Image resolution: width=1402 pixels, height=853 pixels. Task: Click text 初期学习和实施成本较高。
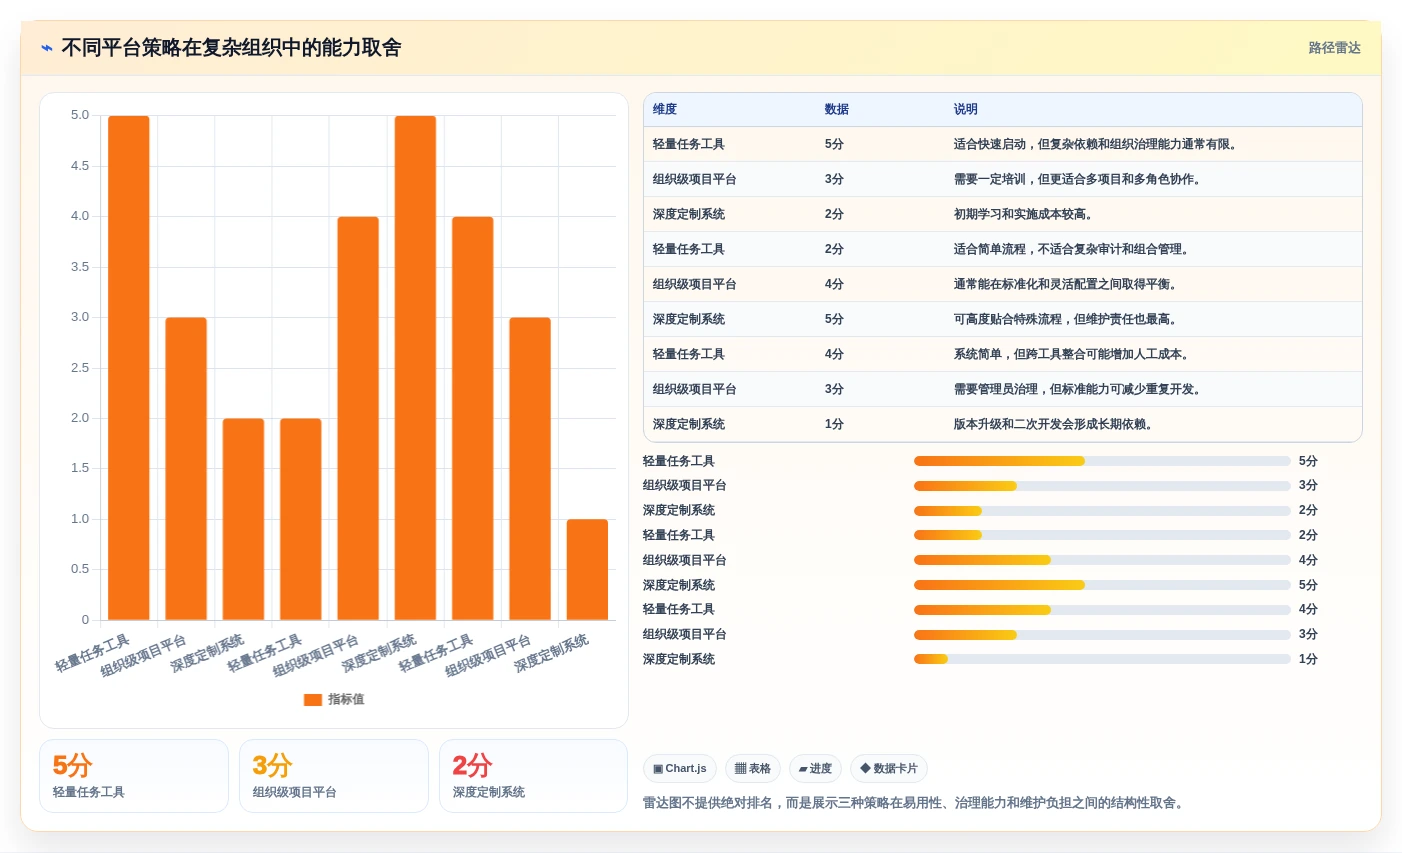pyautogui.click(x=1026, y=215)
